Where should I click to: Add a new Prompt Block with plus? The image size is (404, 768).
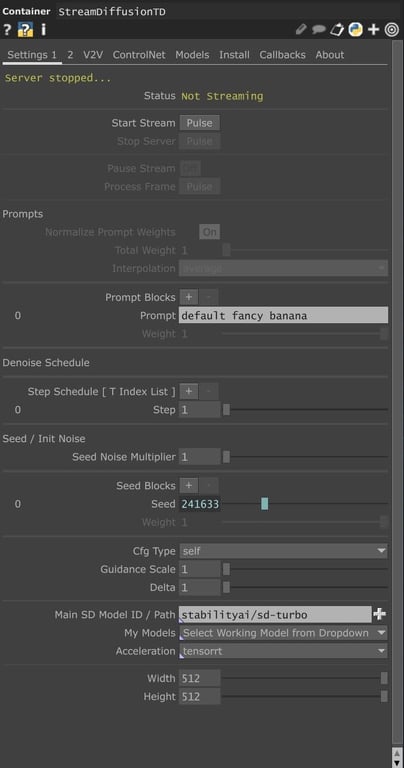[189, 297]
